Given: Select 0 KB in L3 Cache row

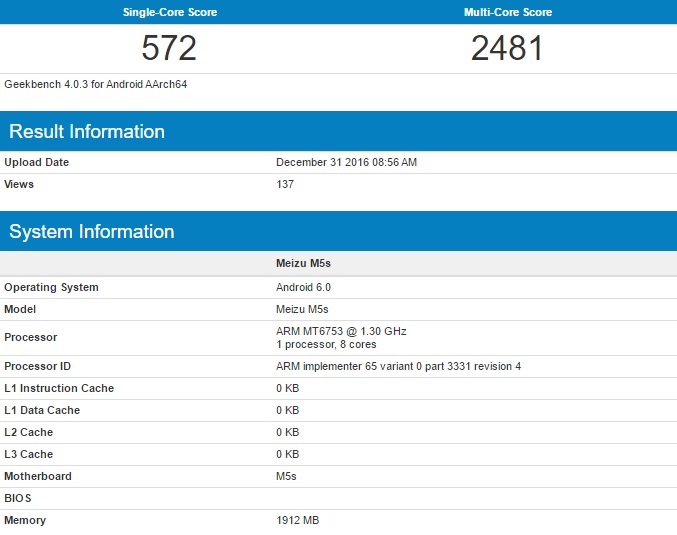Looking at the screenshot, I should [288, 455].
